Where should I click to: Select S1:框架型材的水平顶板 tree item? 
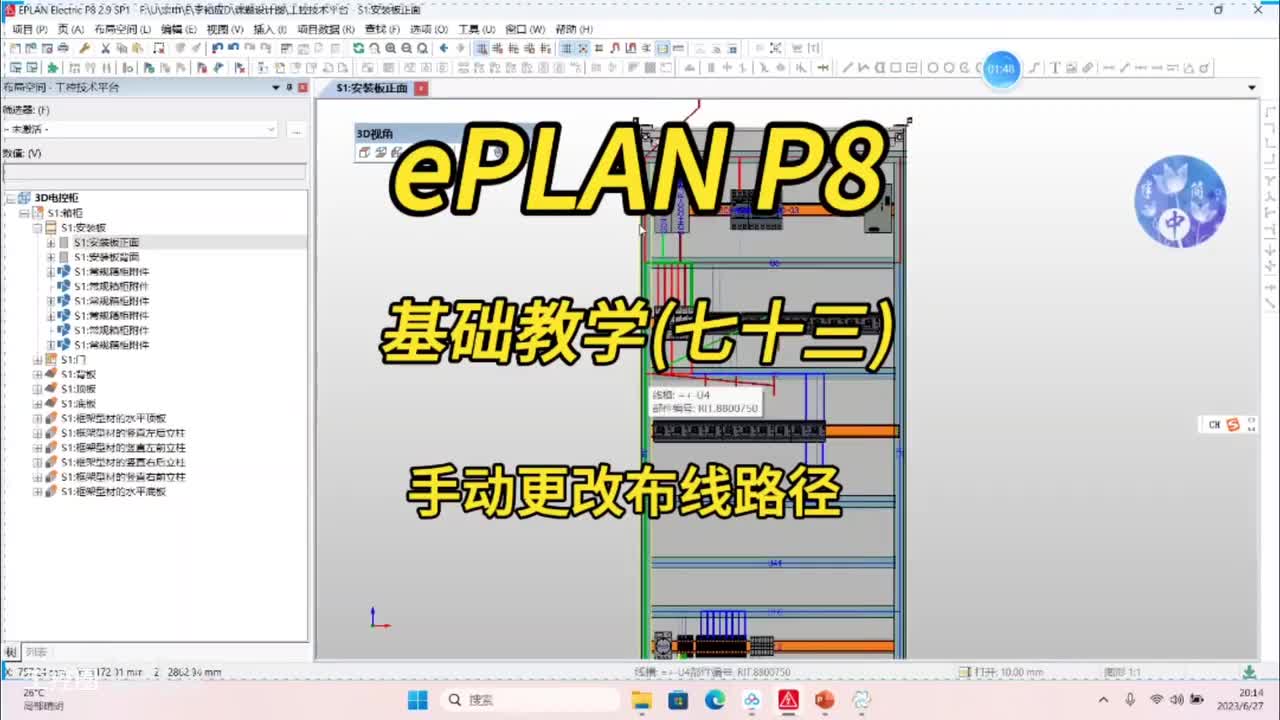pos(113,418)
